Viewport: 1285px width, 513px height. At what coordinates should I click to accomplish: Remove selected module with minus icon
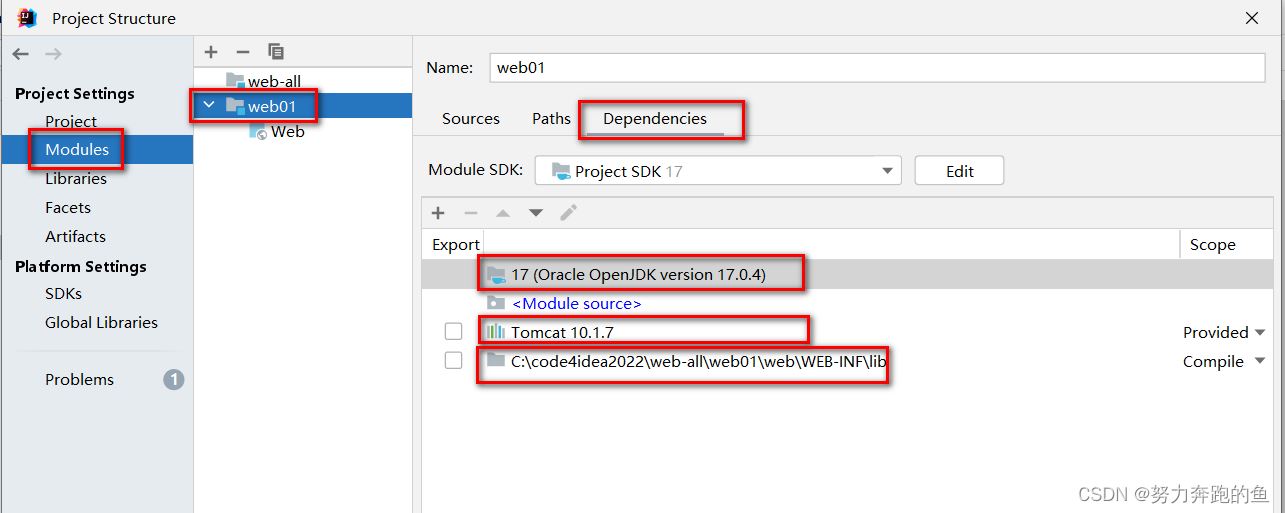[242, 52]
